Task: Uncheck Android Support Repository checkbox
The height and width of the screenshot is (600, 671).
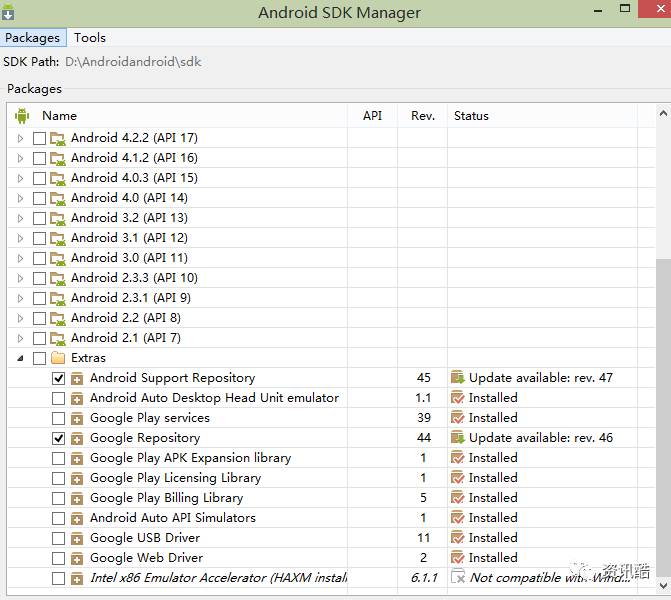Action: [58, 378]
